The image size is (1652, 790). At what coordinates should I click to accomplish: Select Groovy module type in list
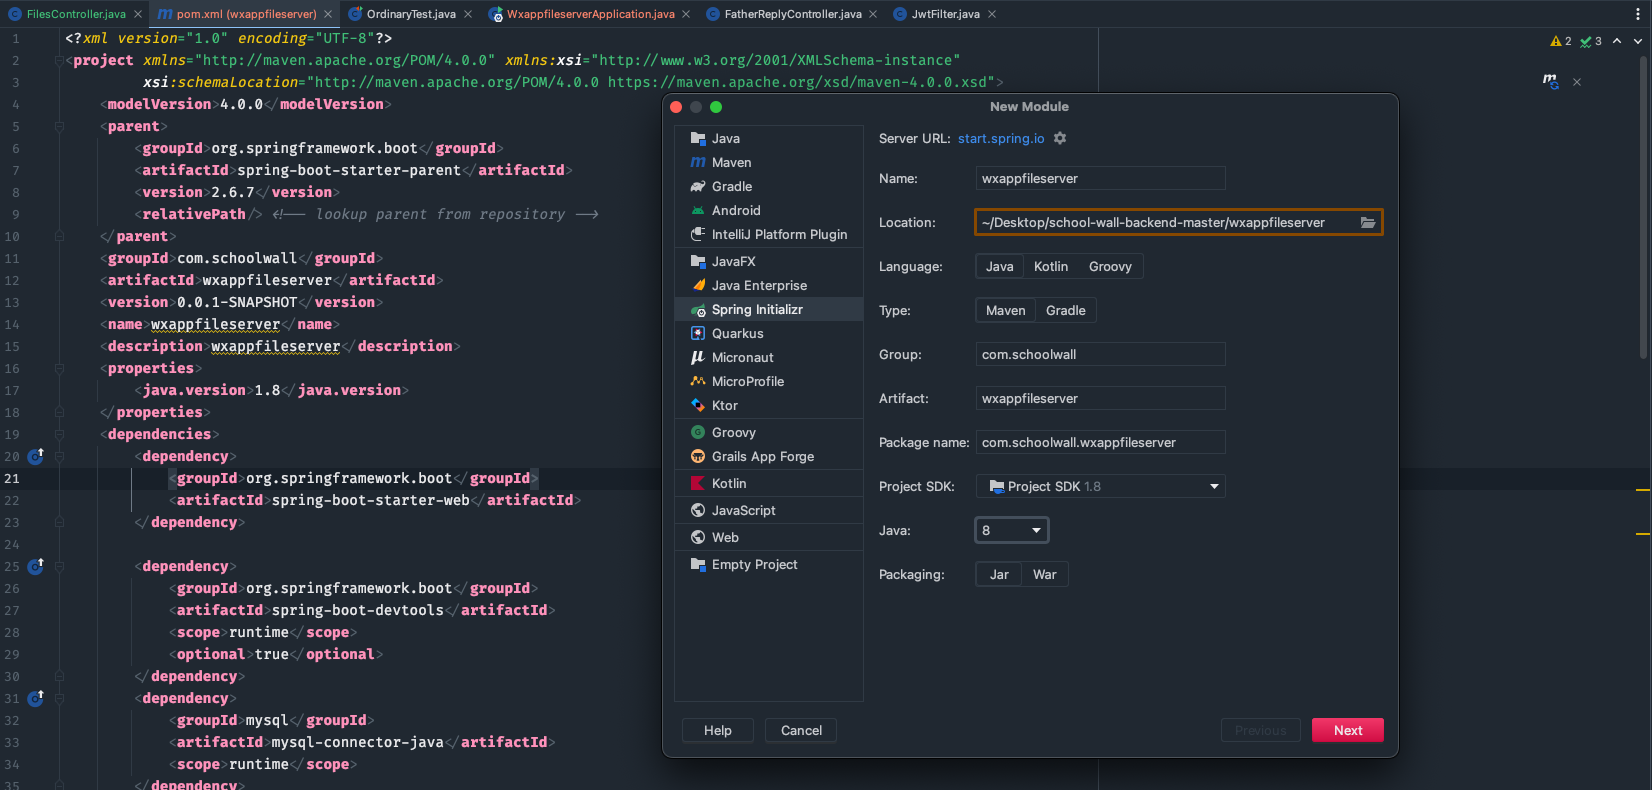(x=768, y=432)
